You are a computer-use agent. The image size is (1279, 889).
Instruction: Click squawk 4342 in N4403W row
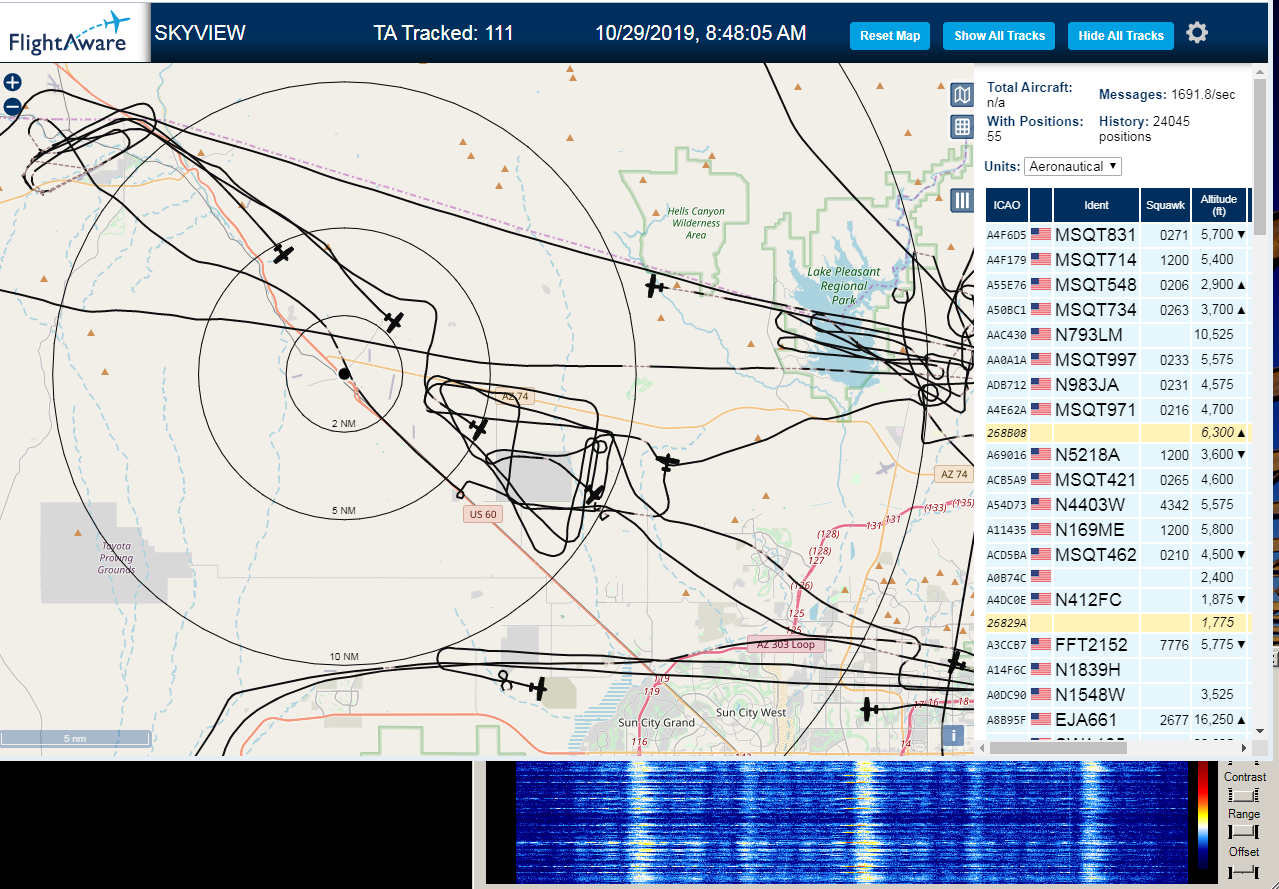(1165, 505)
